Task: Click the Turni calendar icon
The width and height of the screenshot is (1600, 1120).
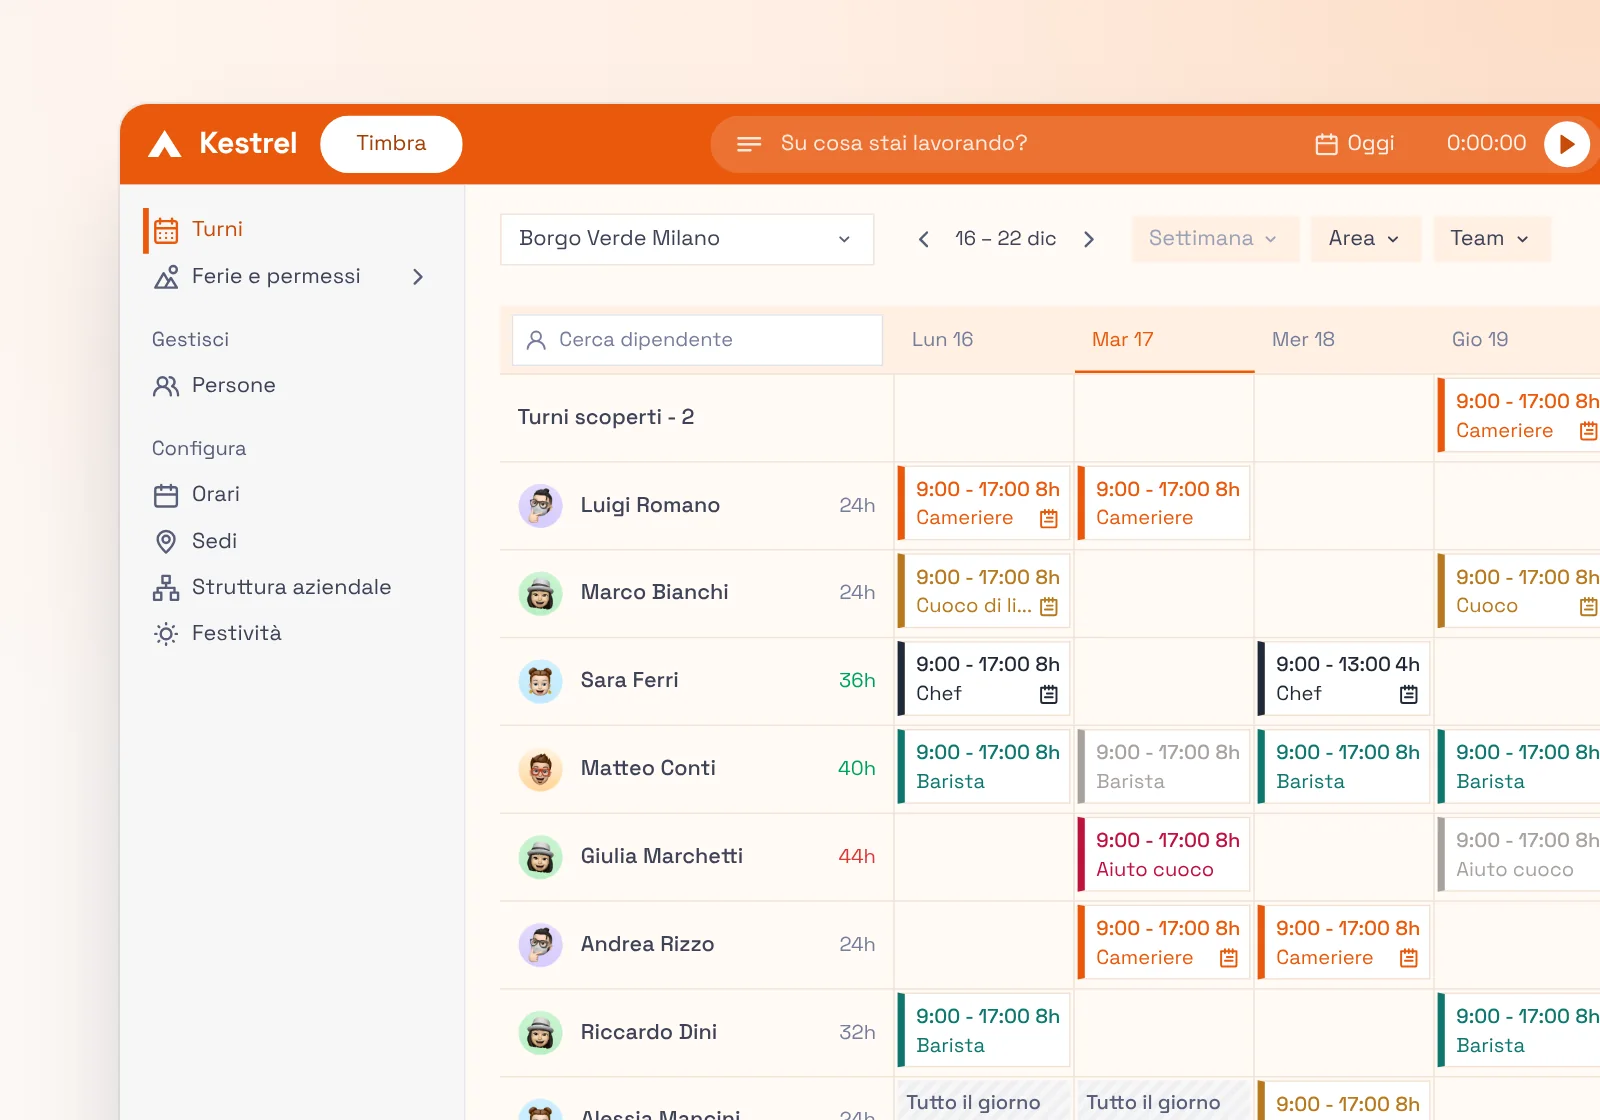Action: click(166, 230)
